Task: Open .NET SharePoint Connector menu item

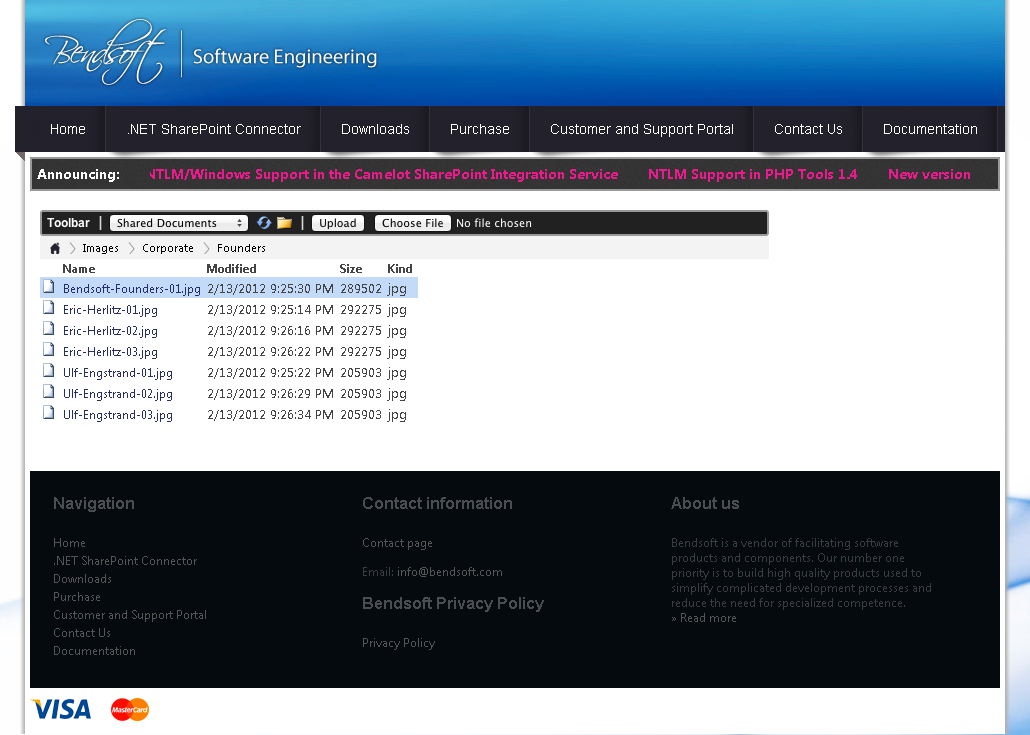Action: pyautogui.click(x=213, y=129)
